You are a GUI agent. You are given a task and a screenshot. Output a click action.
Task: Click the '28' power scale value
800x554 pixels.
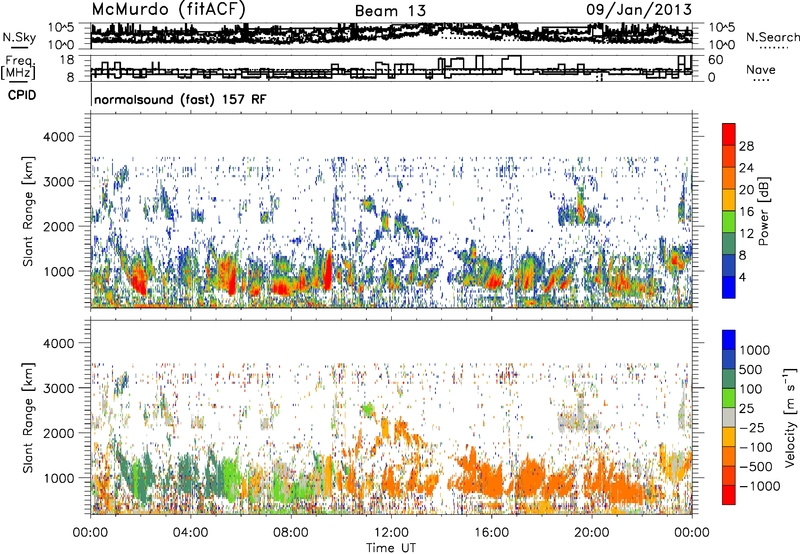pos(746,146)
